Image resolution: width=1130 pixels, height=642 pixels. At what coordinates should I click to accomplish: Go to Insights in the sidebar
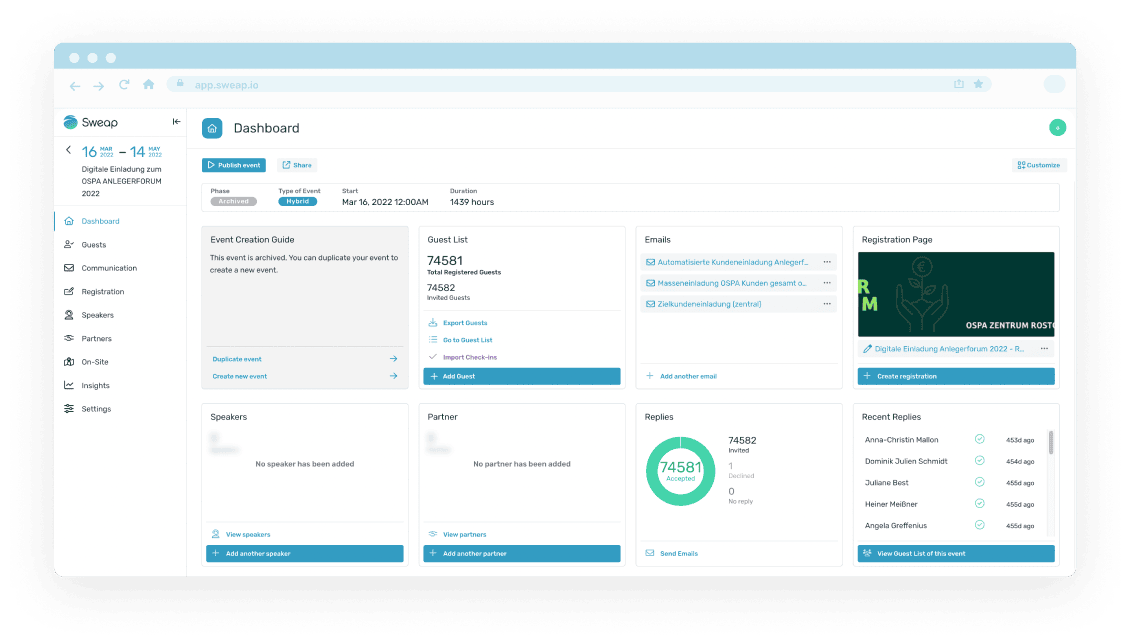pos(95,385)
